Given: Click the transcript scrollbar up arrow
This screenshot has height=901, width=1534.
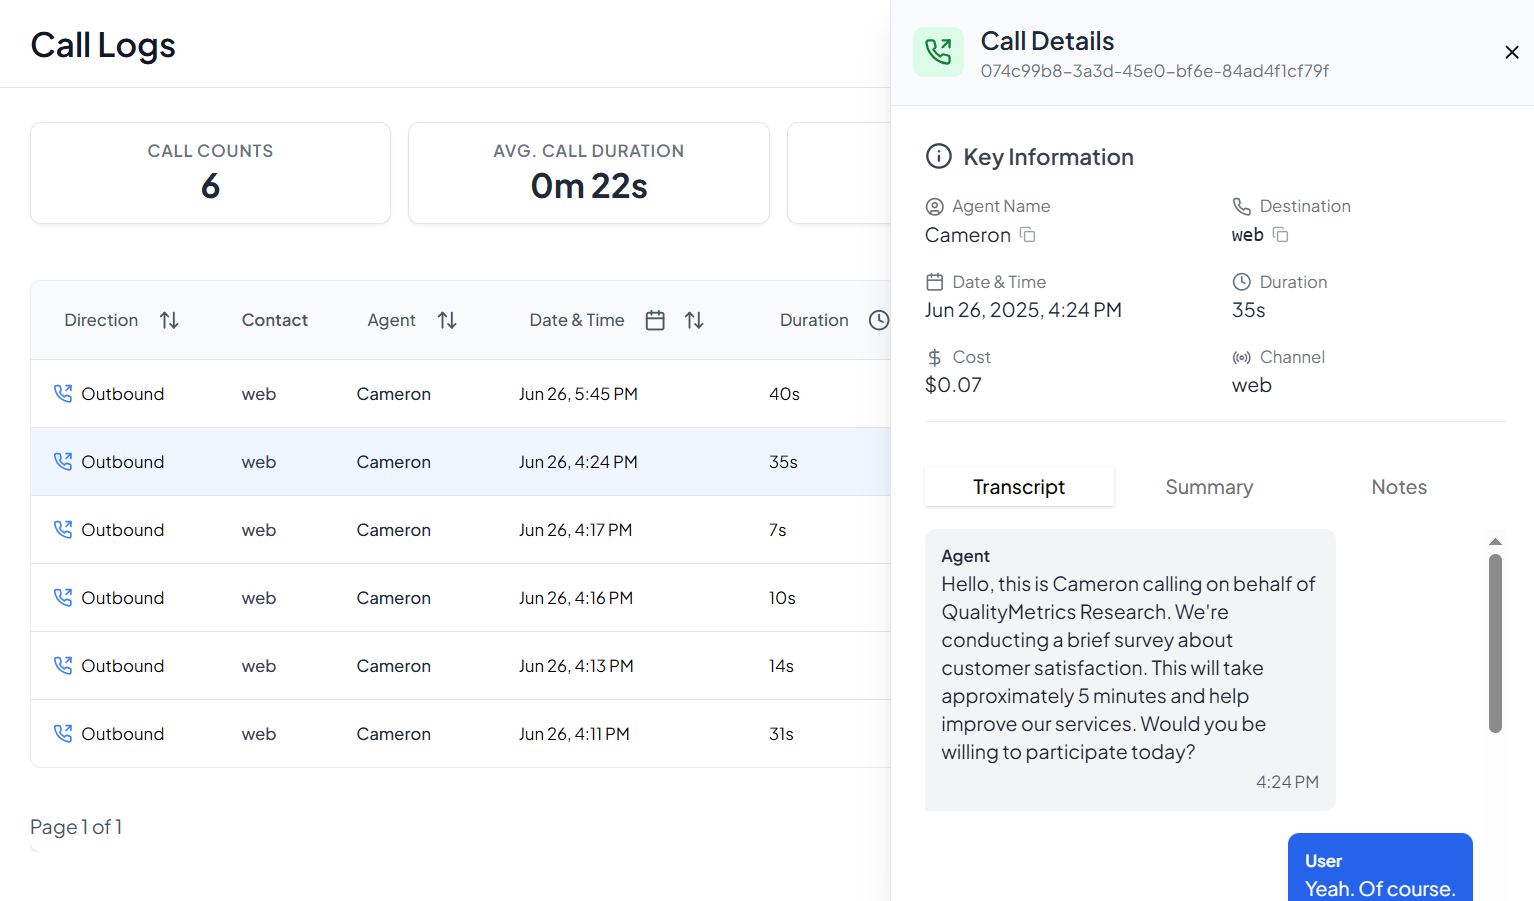Looking at the screenshot, I should [1495, 542].
